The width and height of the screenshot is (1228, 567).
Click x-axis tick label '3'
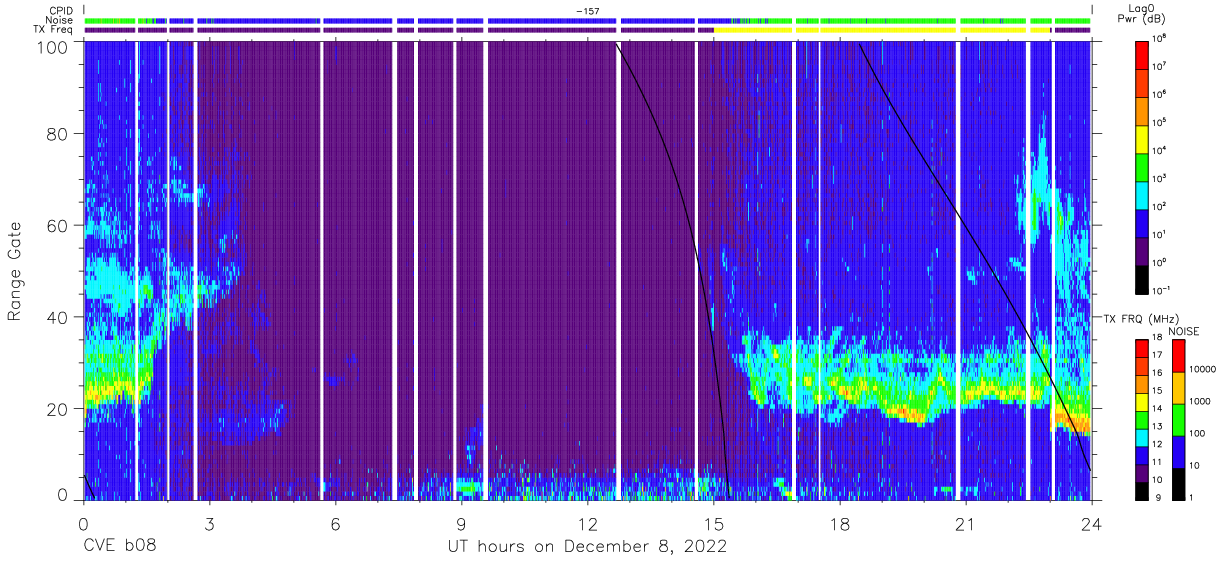pos(209,524)
